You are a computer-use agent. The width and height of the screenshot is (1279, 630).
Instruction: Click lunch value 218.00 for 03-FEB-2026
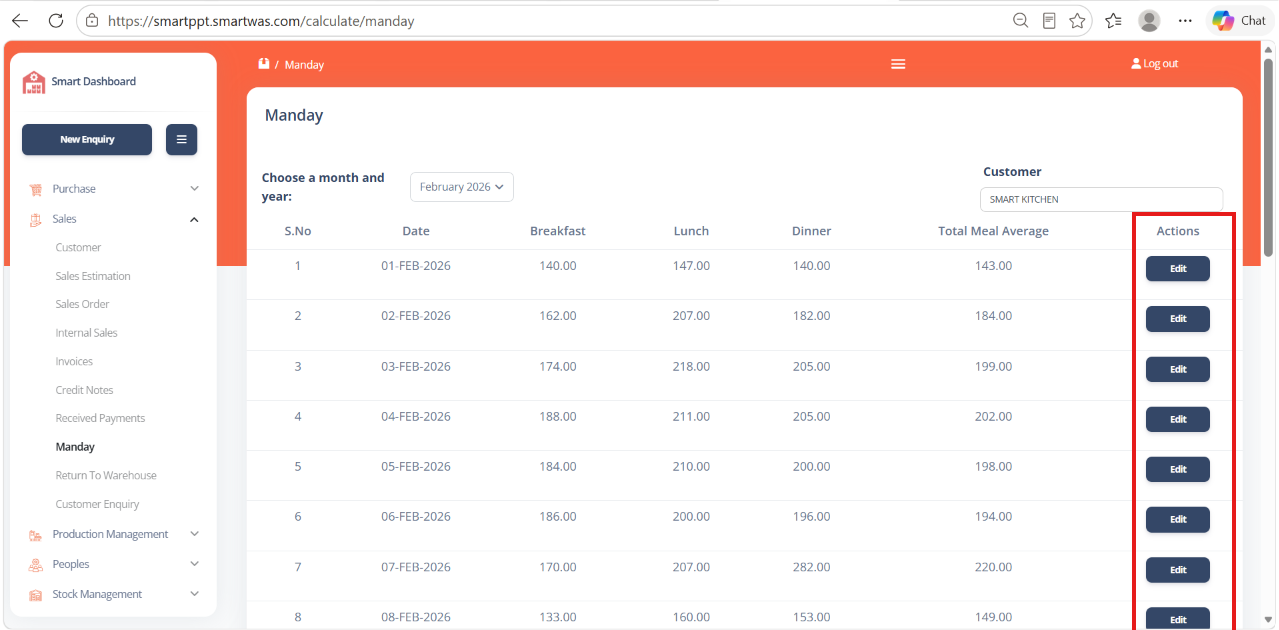pyautogui.click(x=691, y=367)
